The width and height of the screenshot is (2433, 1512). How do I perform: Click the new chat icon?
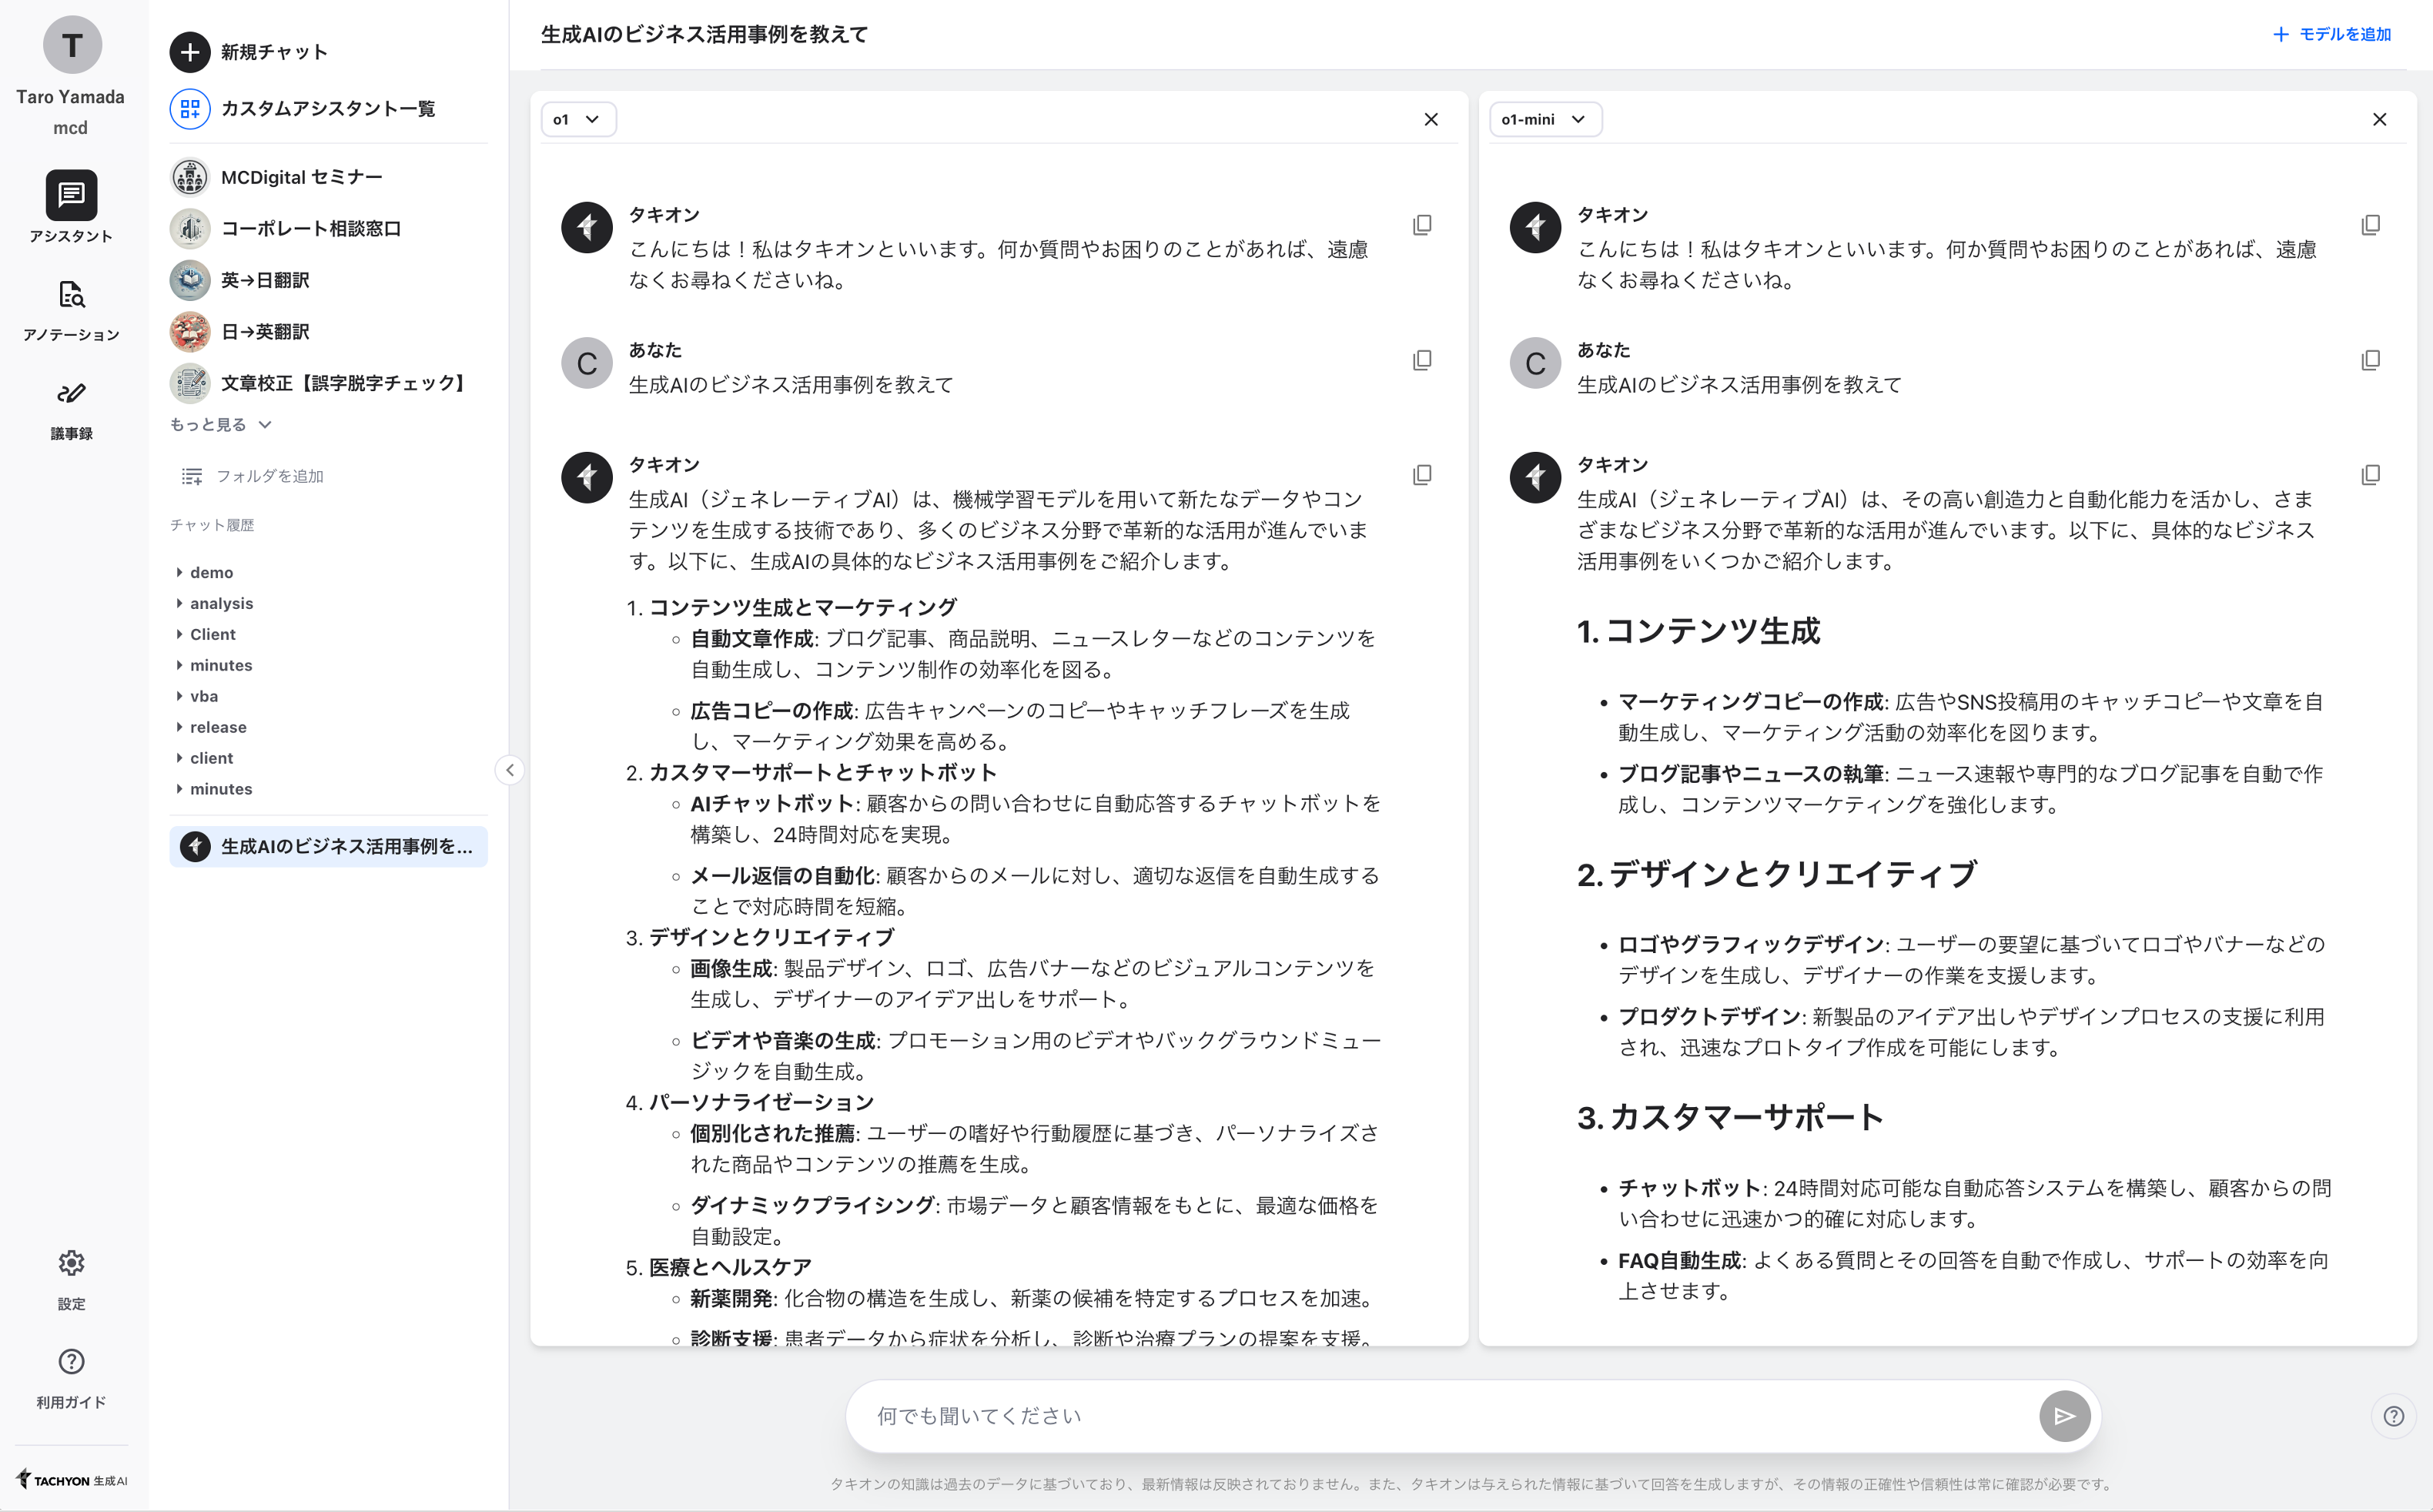coord(190,52)
